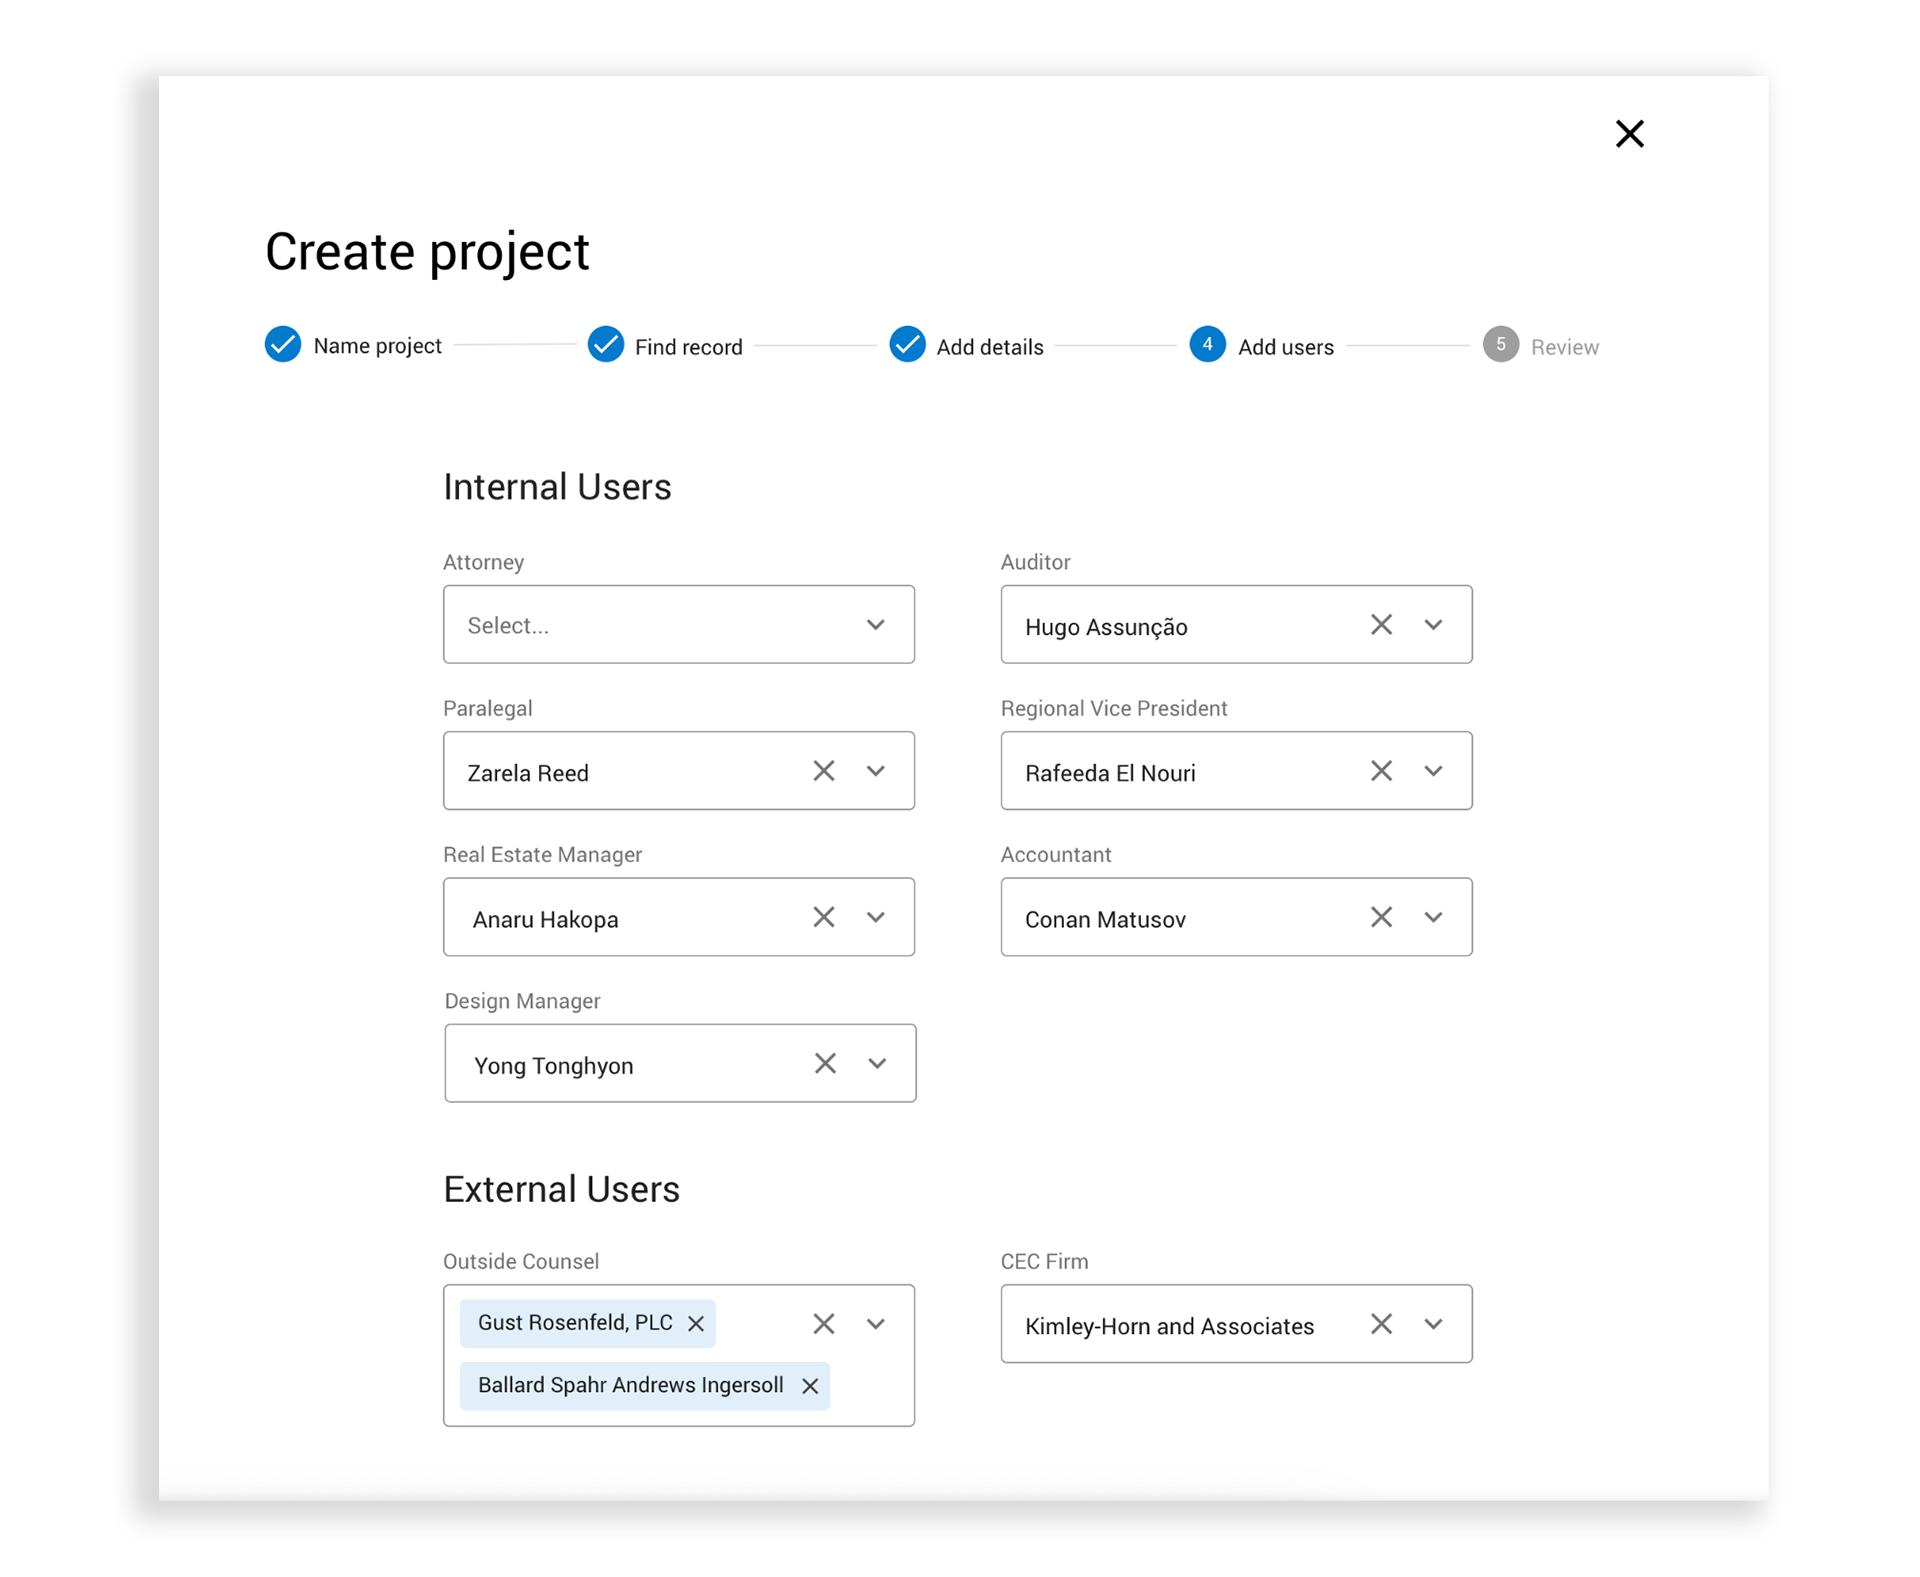Remove the Gust Rosenfeld, PLC tag
Image resolution: width=1920 pixels, height=1577 pixels.
click(x=696, y=1324)
